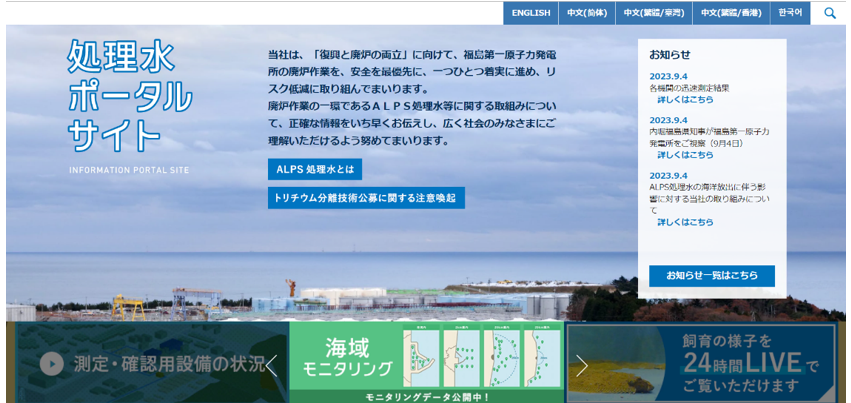The width and height of the screenshot is (851, 403).
Task: Open the ALPS 処理水とは button
Action: (x=315, y=169)
